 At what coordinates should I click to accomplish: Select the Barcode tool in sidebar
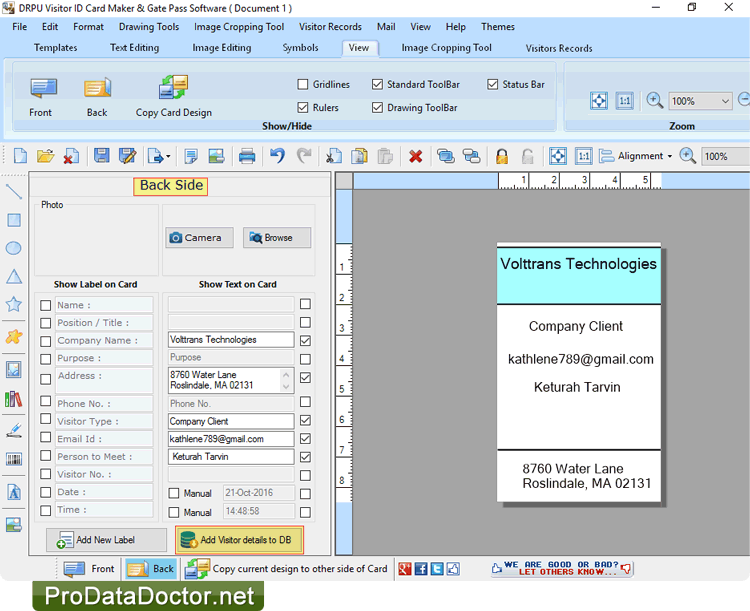[14, 459]
